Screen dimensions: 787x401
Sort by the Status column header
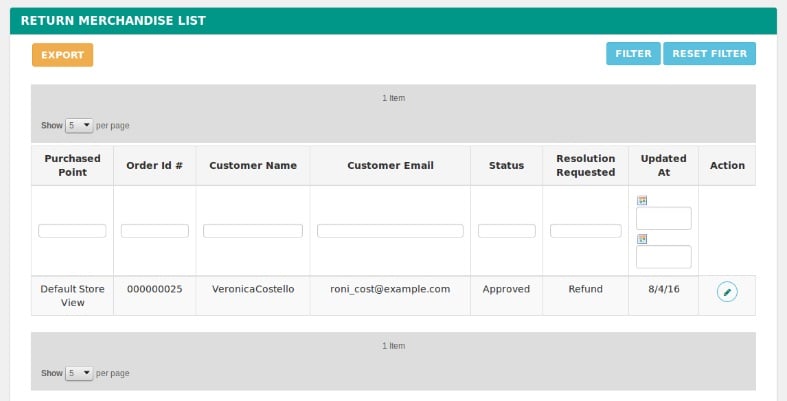[506, 165]
